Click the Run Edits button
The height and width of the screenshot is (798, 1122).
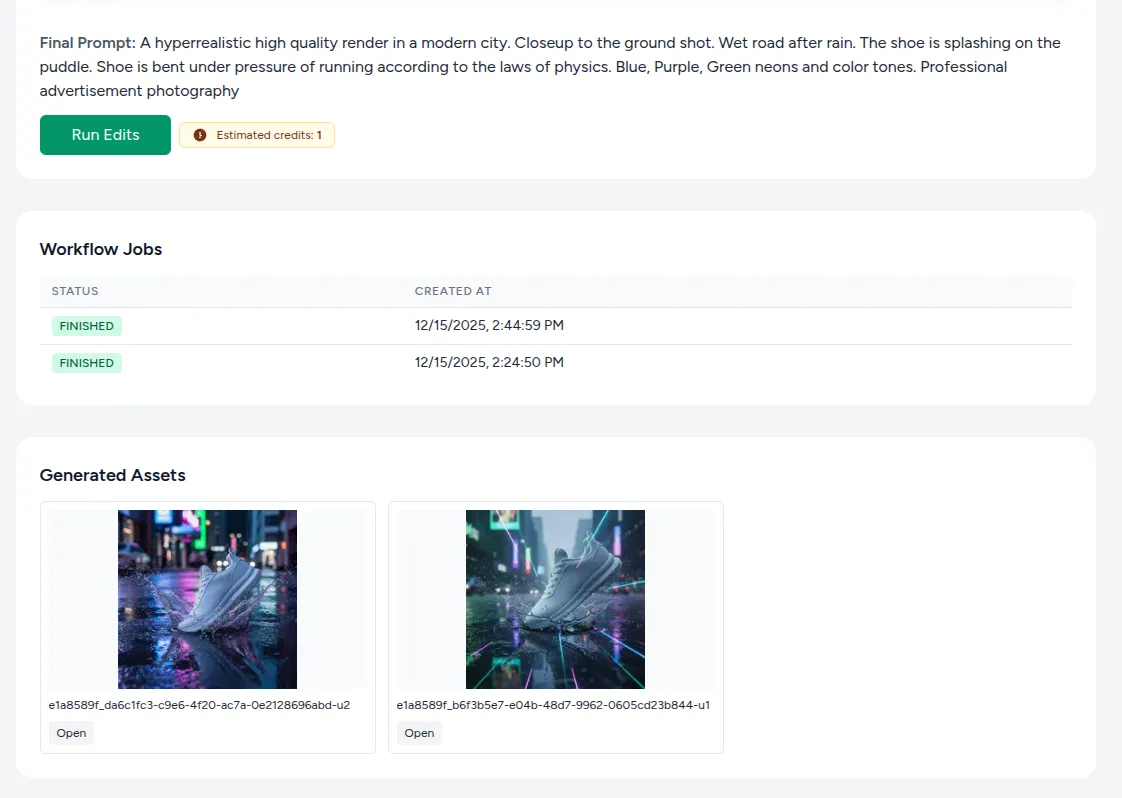click(x=105, y=135)
